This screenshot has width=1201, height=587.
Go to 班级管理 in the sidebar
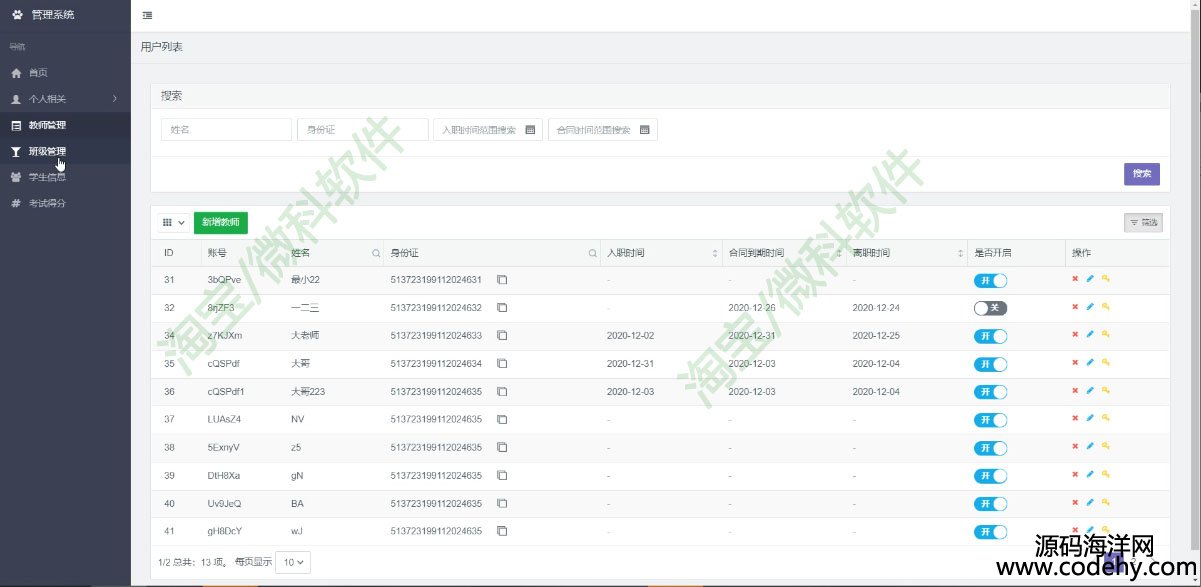[47, 151]
